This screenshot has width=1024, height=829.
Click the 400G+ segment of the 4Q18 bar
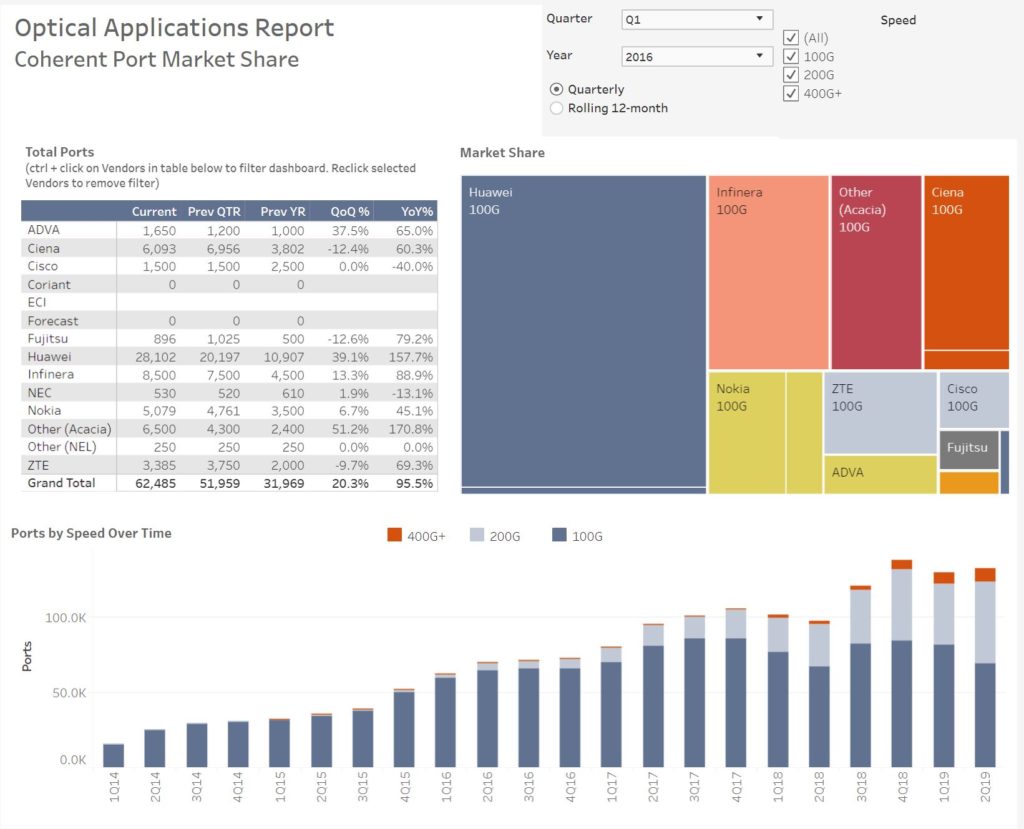coord(902,564)
